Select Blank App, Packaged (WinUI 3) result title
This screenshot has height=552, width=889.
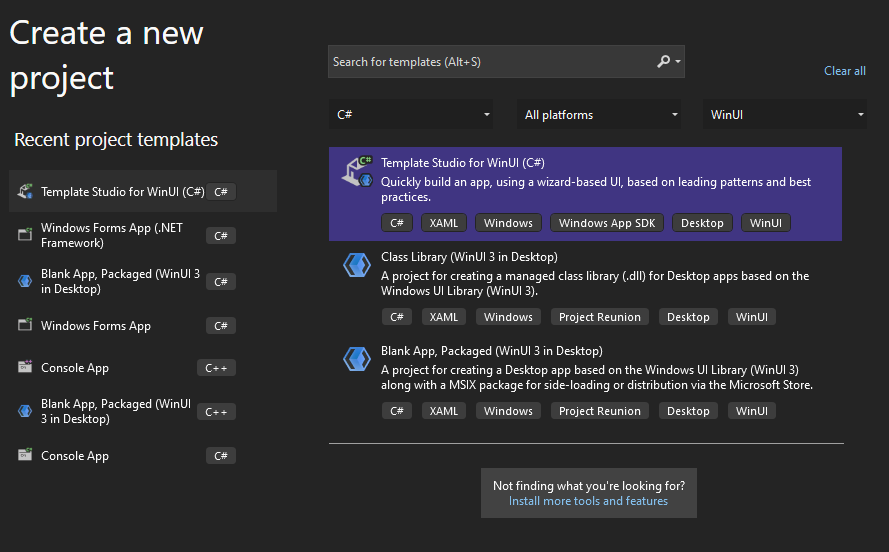coord(492,351)
